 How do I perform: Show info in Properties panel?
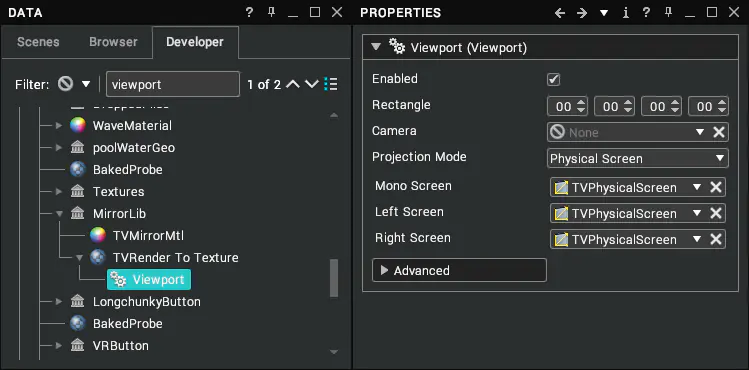[626, 13]
